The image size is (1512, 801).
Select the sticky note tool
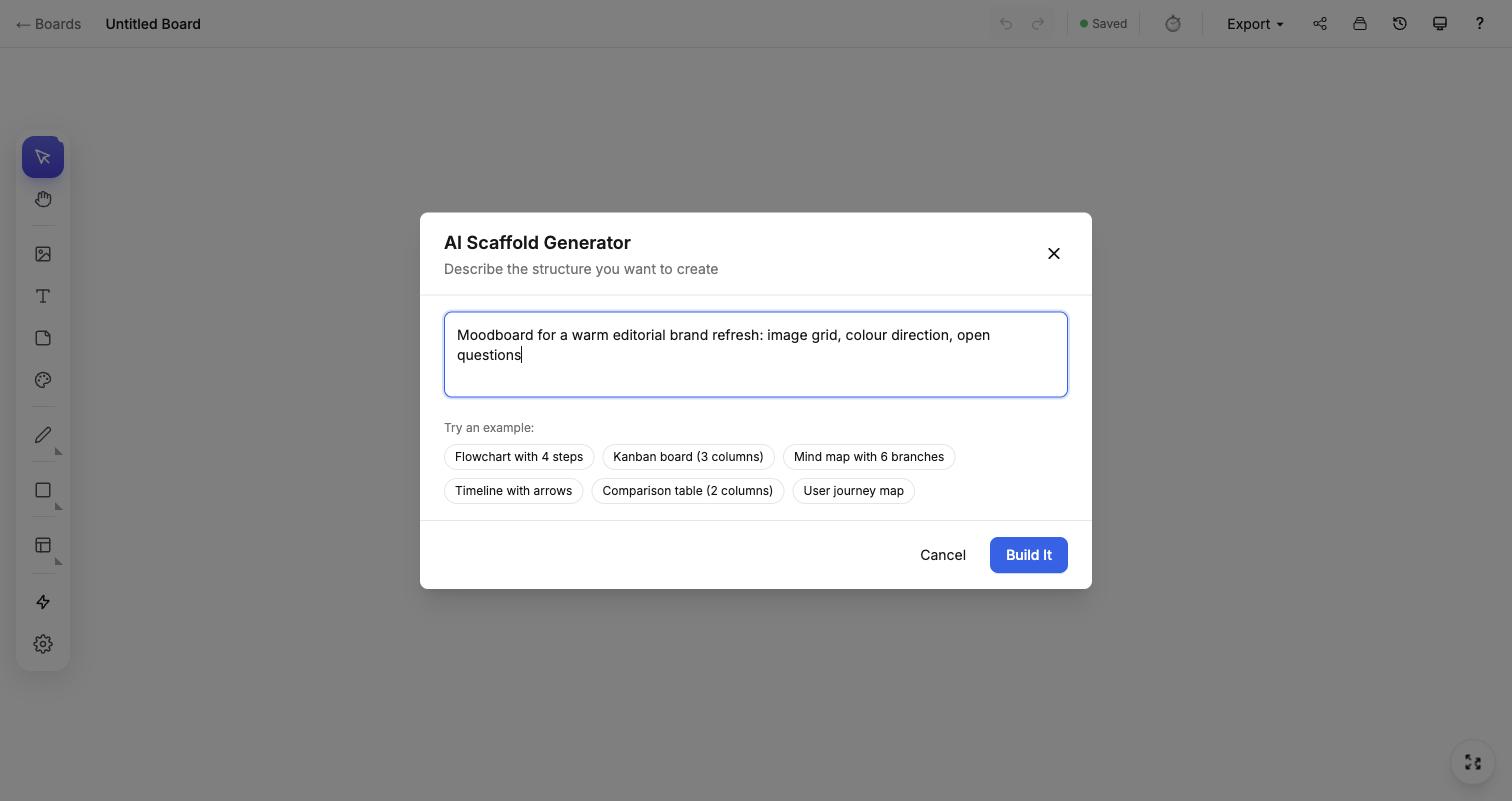coord(43,338)
